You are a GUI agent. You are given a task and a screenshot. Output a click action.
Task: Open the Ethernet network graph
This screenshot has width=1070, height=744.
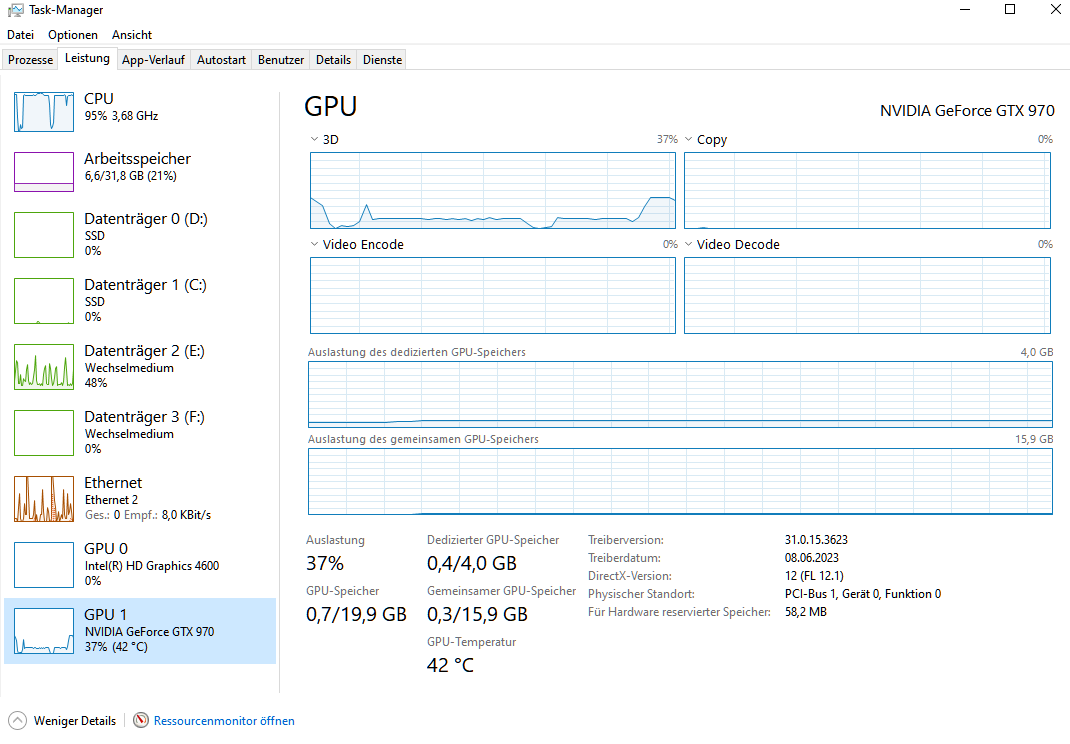pos(44,498)
